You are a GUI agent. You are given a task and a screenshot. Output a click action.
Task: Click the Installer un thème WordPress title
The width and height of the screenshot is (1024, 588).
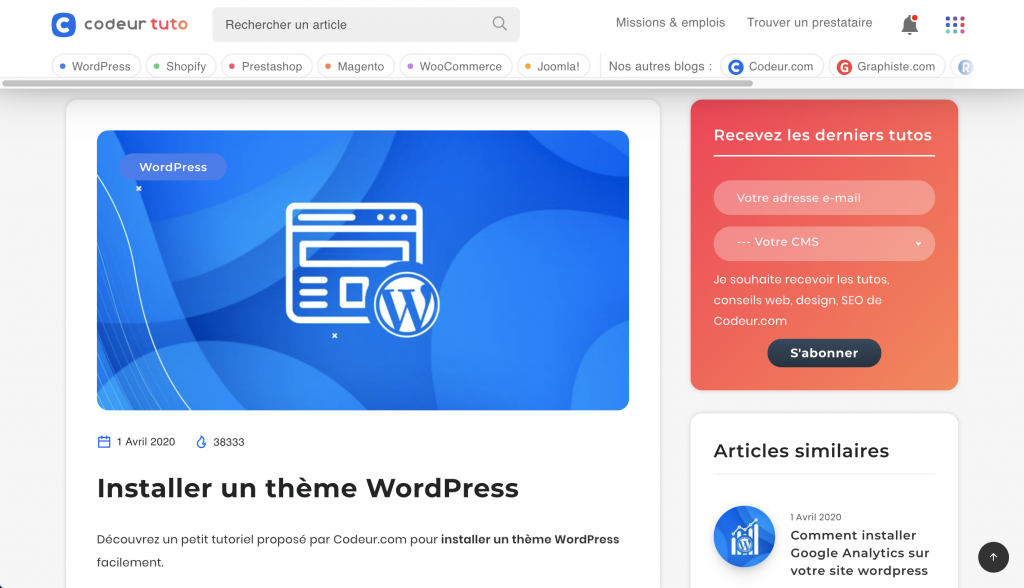click(308, 488)
